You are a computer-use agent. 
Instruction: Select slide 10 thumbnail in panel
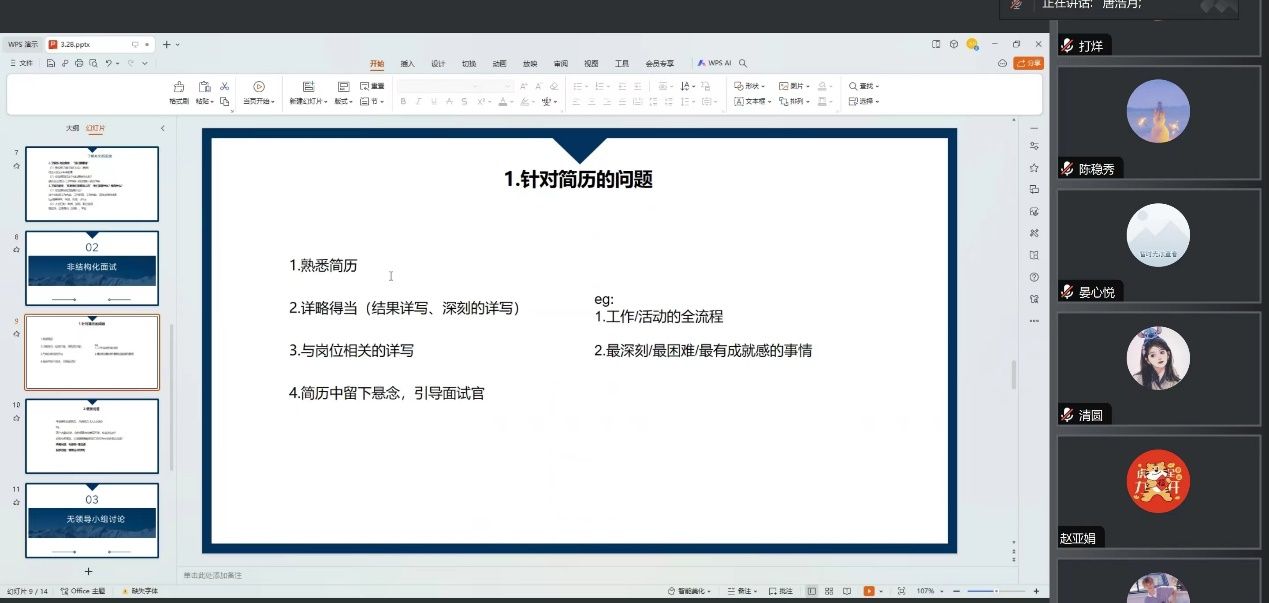click(91, 436)
